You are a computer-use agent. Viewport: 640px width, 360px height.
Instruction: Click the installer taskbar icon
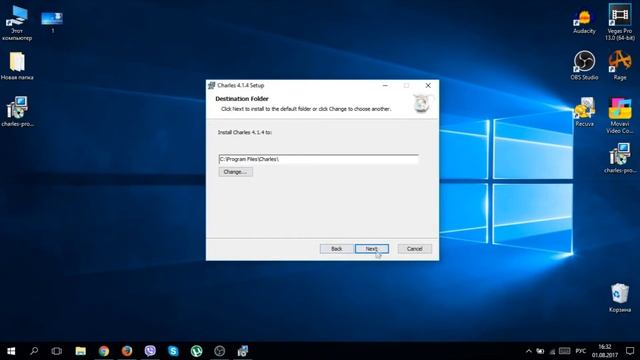tap(243, 351)
